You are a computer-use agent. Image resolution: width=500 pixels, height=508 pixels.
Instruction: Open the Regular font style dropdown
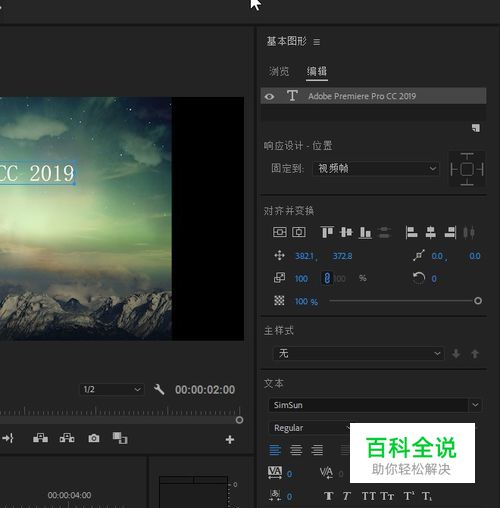309,428
